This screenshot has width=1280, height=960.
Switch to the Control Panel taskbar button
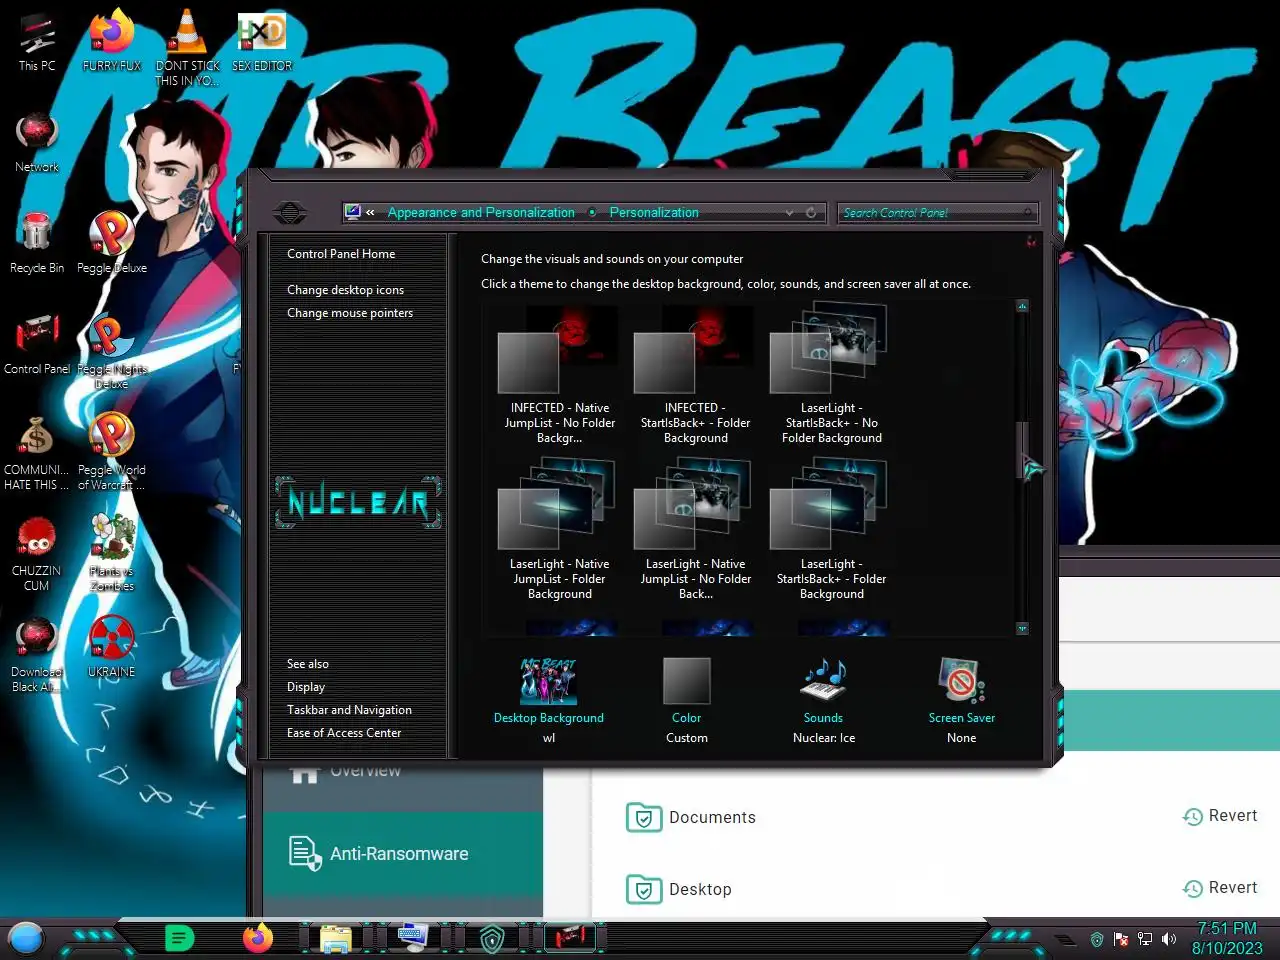pyautogui.click(x=570, y=938)
